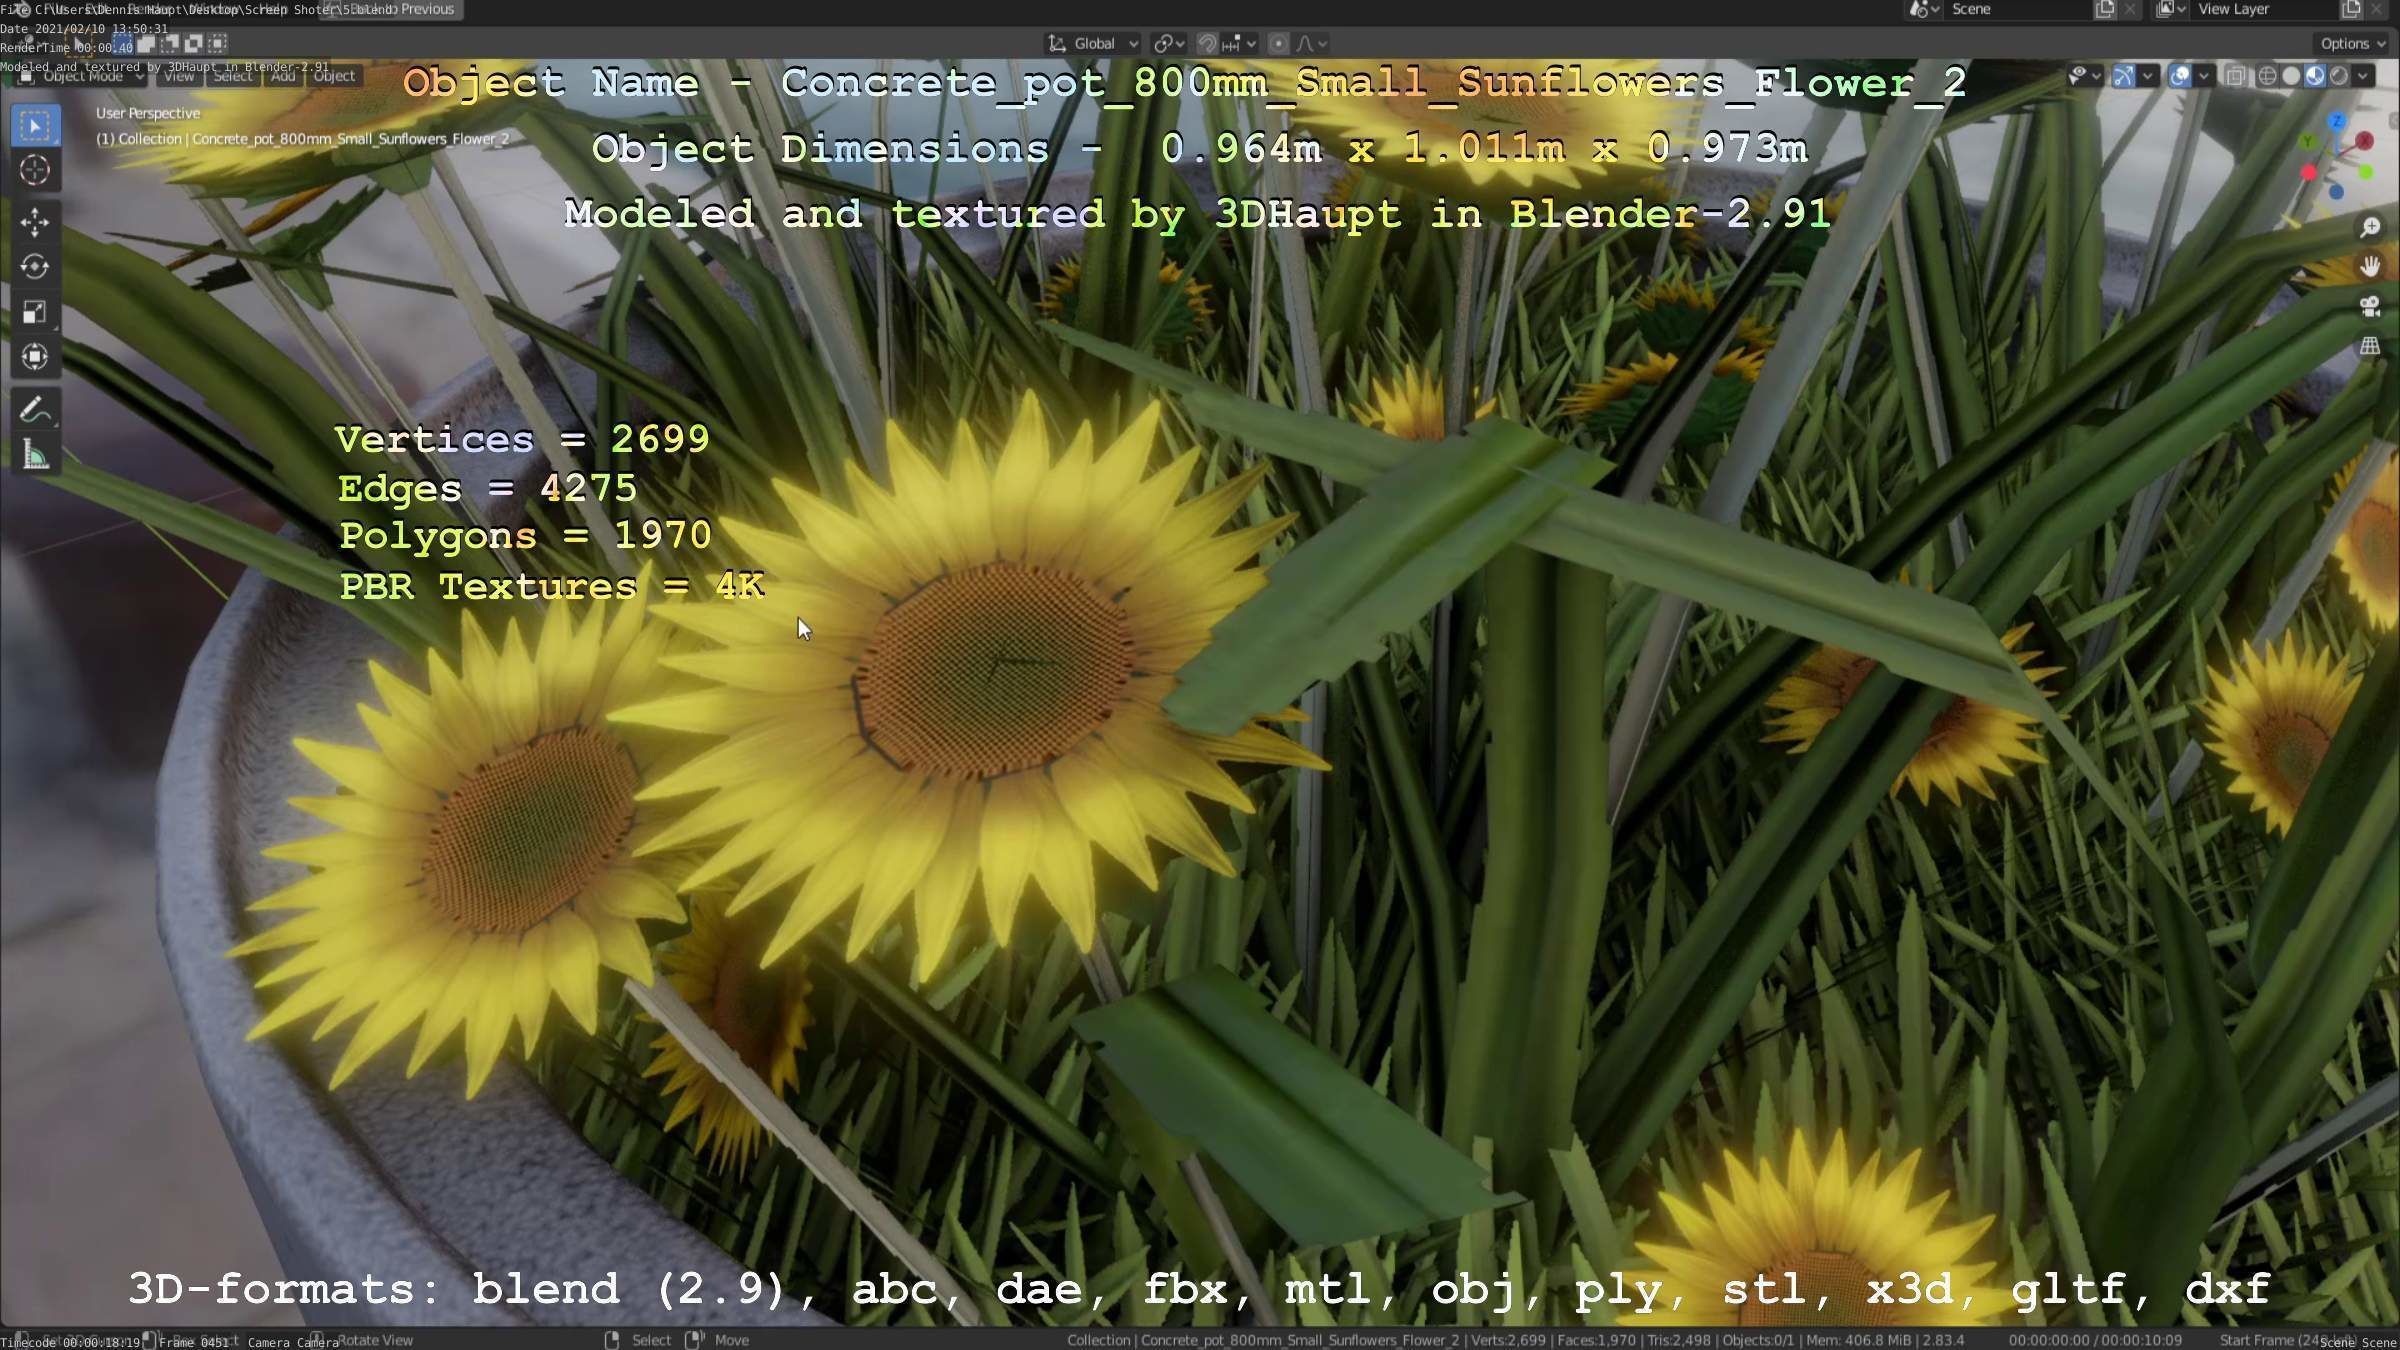Toggle viewport gizmos display
This screenshot has height=1350, width=2400.
coord(2123,76)
